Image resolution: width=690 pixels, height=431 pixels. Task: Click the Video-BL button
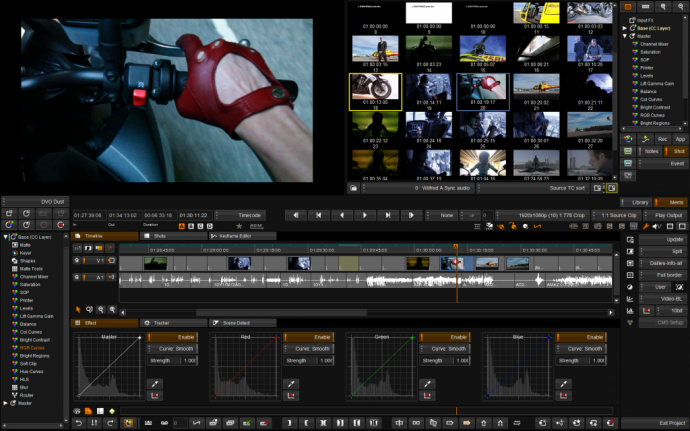coord(663,299)
